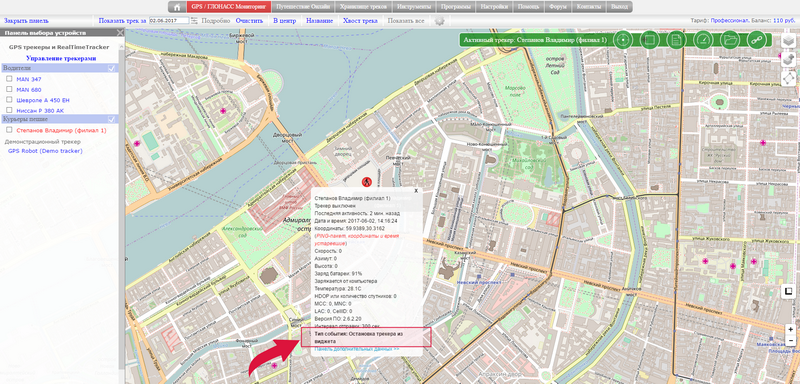The image size is (800, 384).
Task: Open the date picker beside track date field
Action: [x=194, y=21]
